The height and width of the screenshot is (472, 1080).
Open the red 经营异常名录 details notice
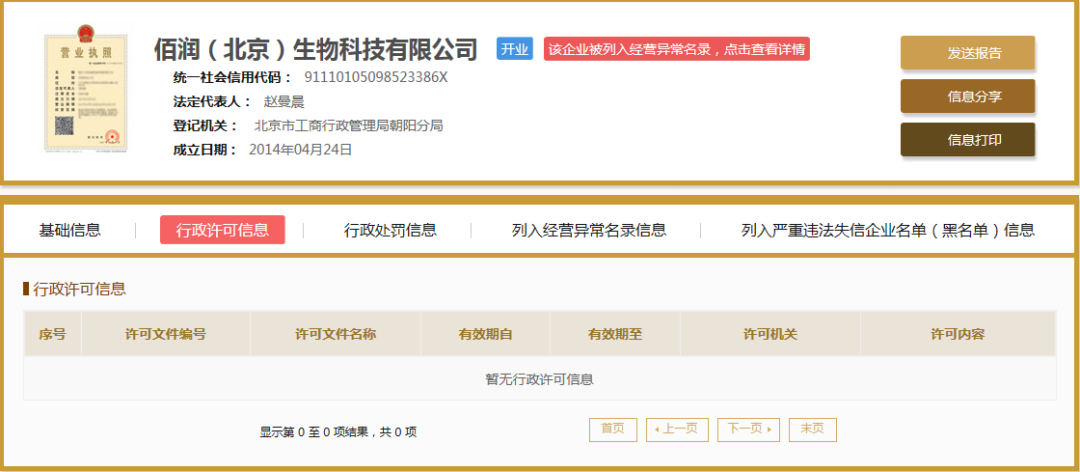pyautogui.click(x=677, y=49)
